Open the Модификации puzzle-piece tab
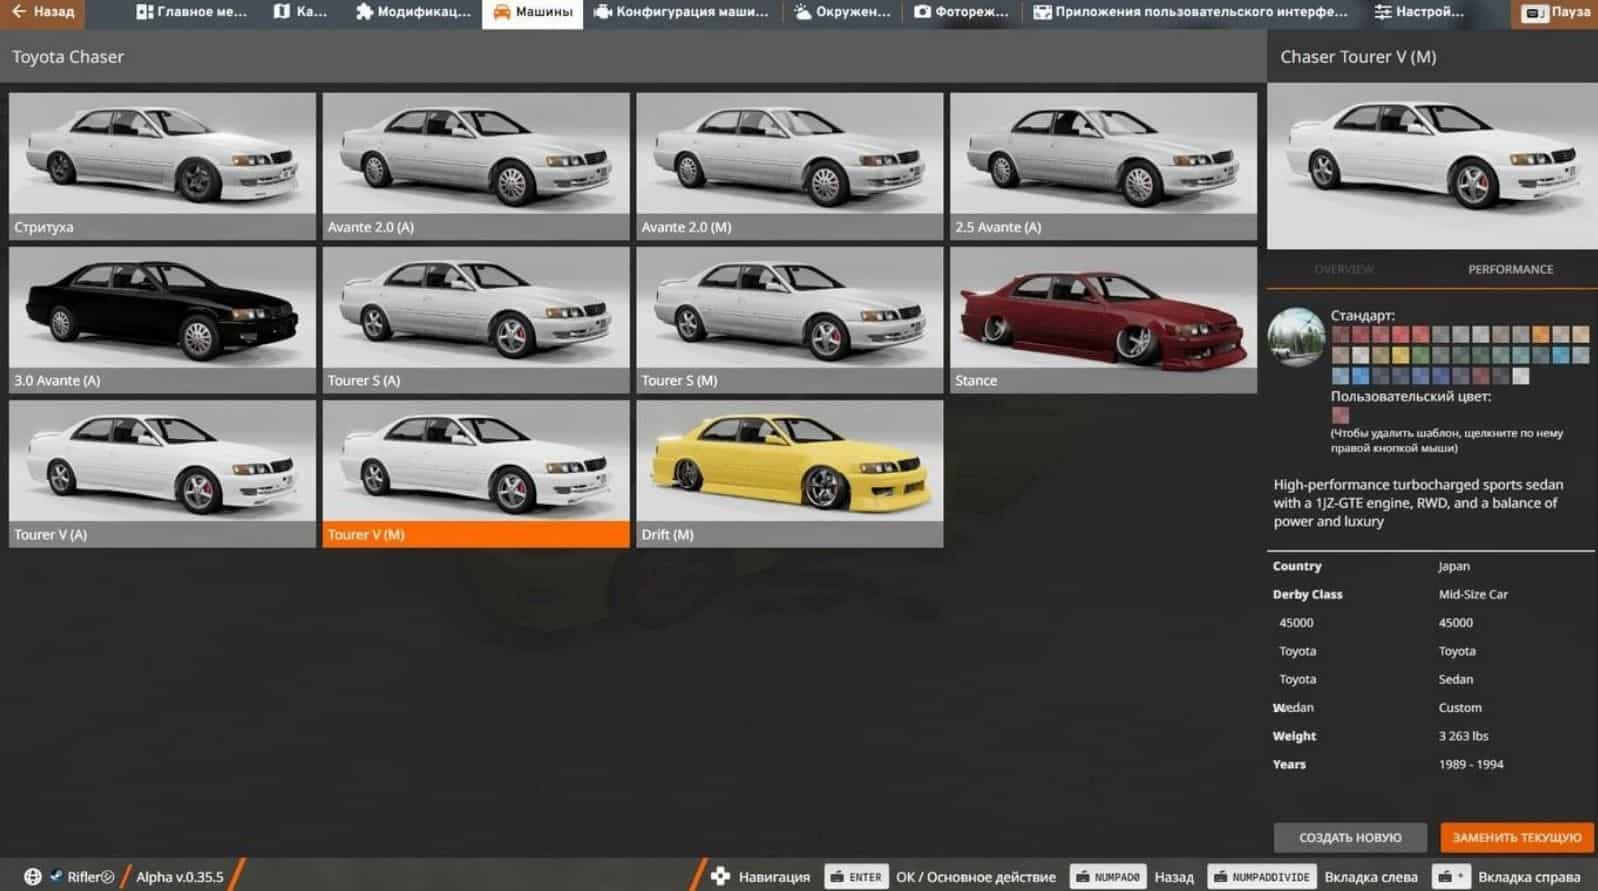 412,12
